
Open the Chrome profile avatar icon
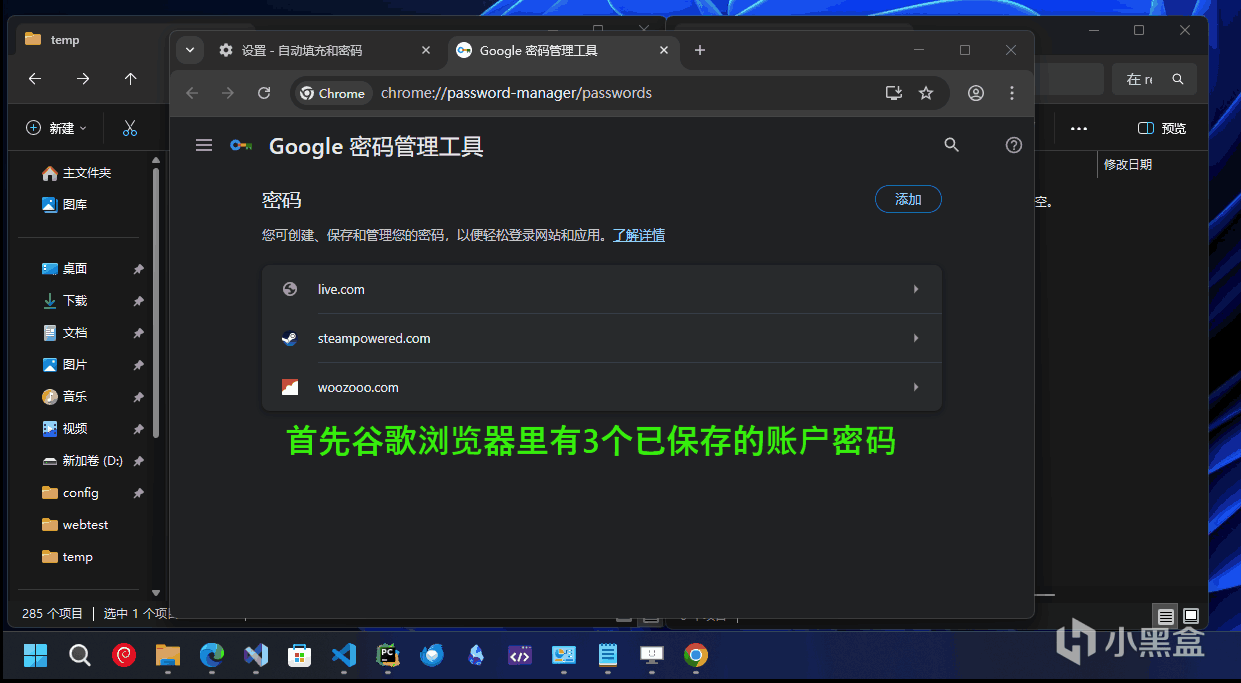[x=975, y=92]
